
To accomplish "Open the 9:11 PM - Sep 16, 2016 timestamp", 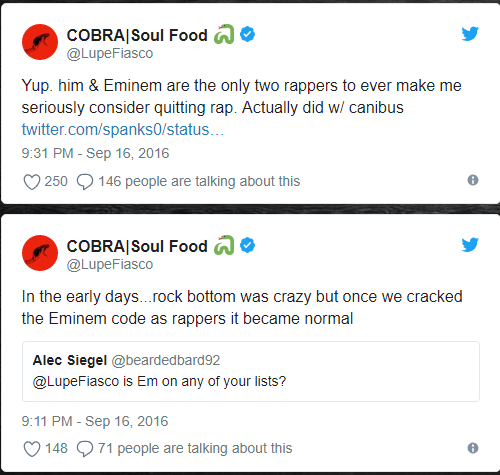I will tap(95, 421).
